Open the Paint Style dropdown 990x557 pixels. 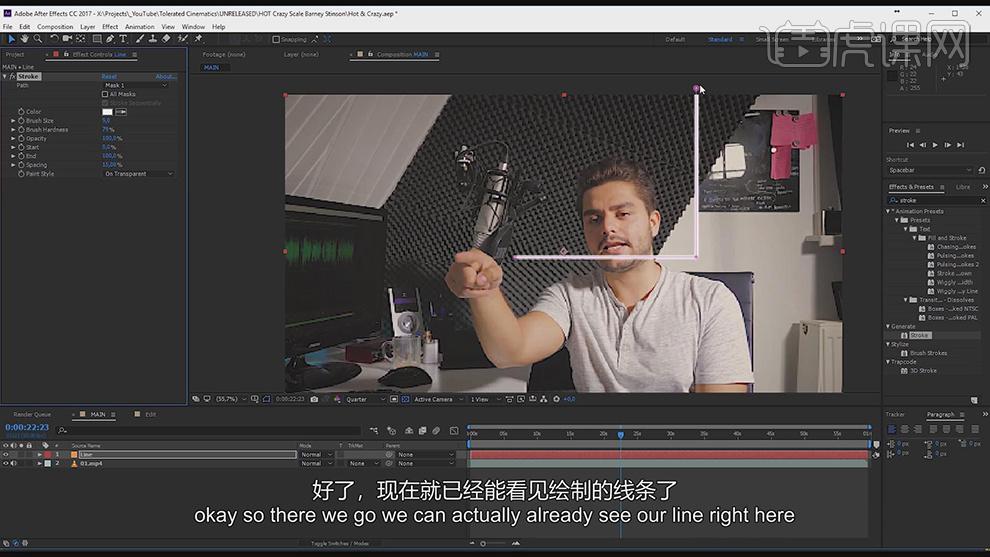[138, 174]
